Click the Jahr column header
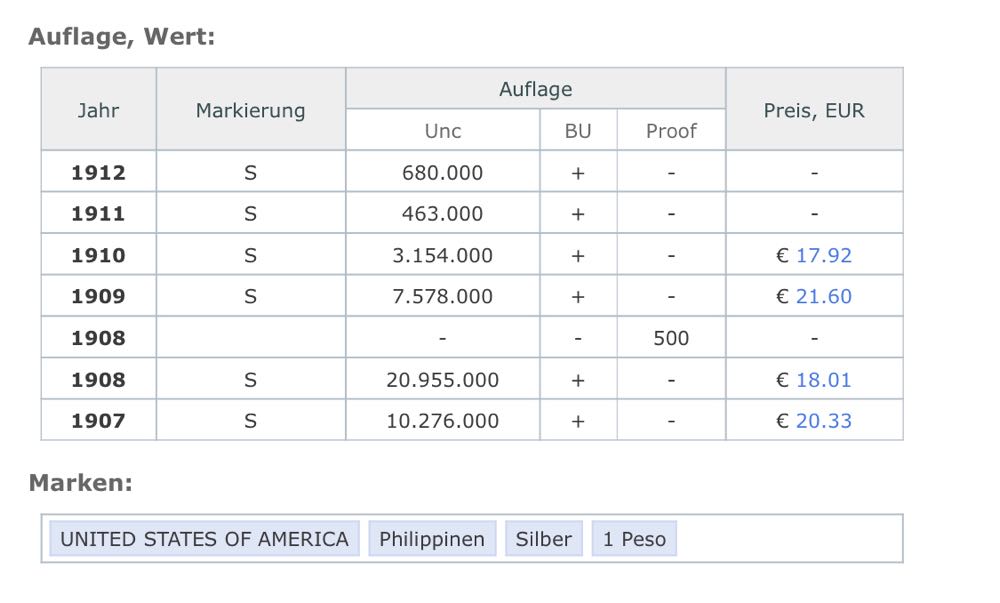1000x603 pixels. point(98,110)
